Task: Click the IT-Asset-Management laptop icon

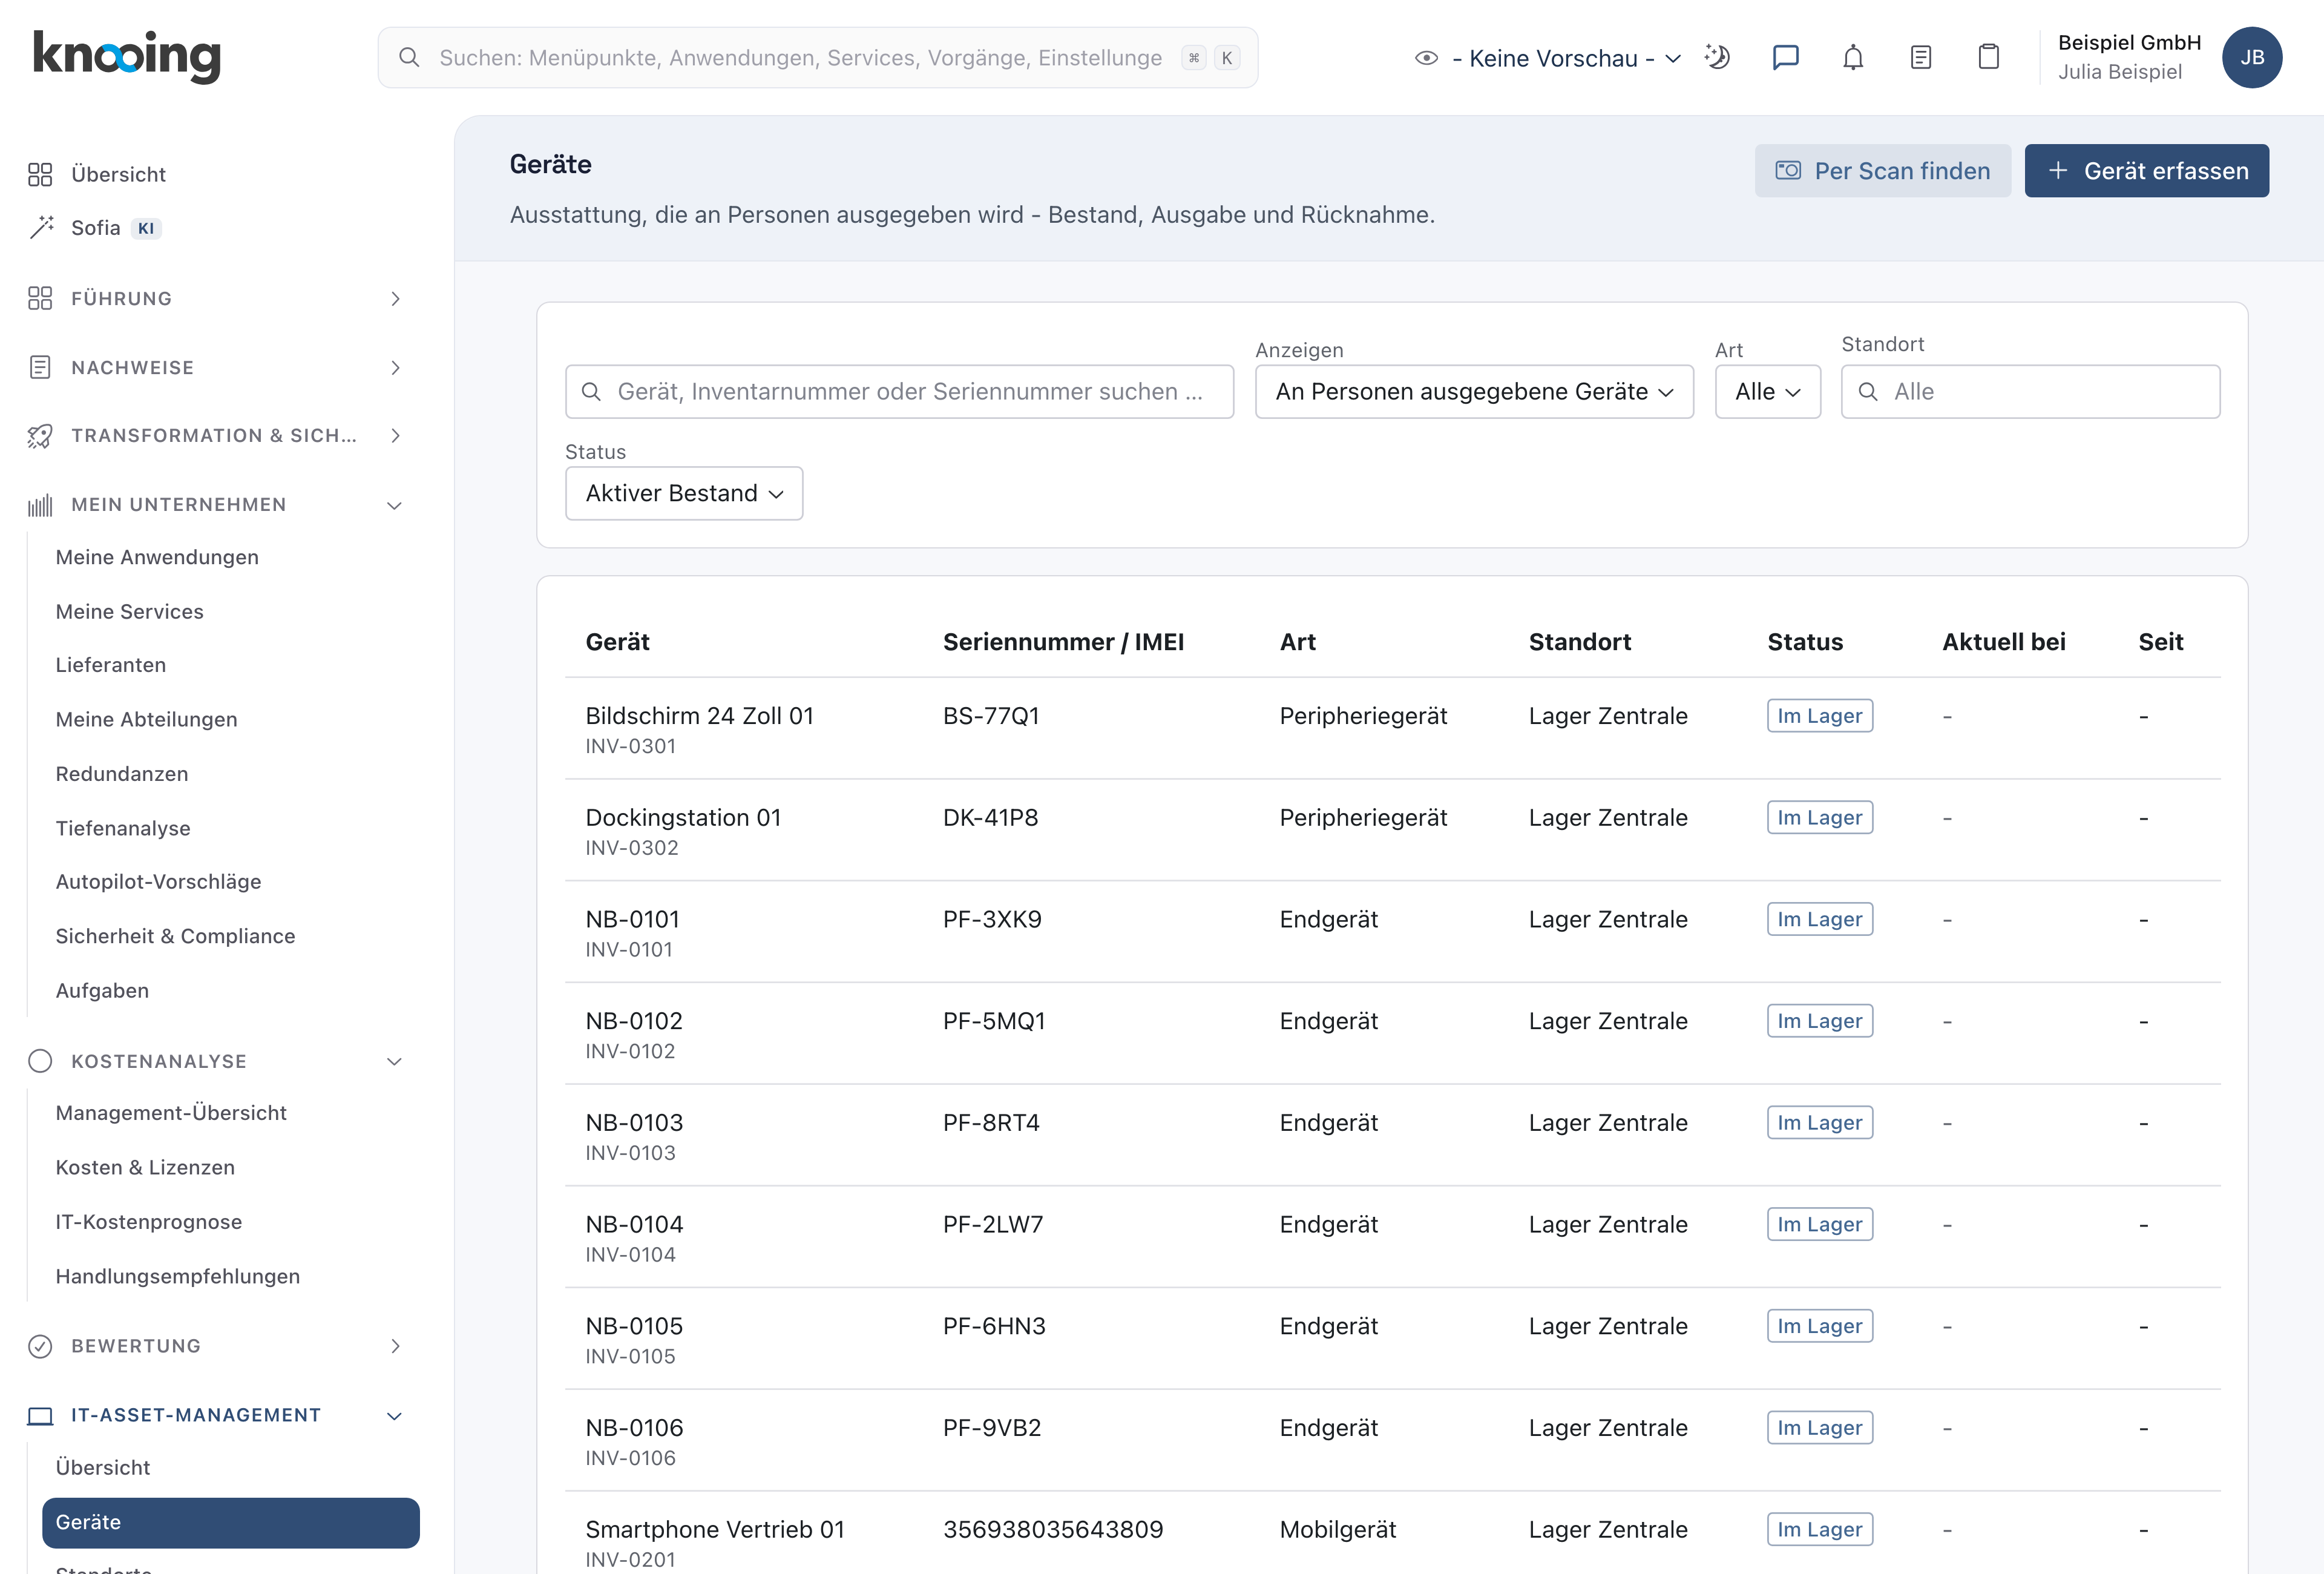Action: (40, 1415)
